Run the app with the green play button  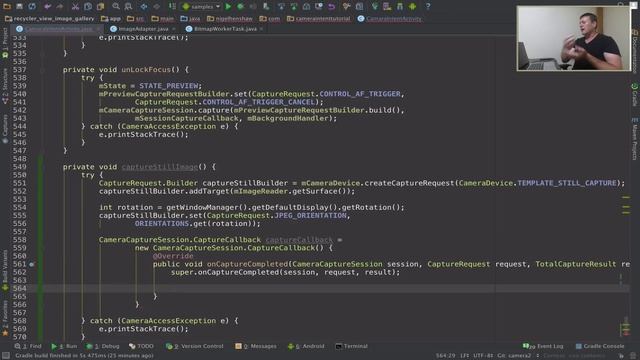pyautogui.click(x=228, y=7)
